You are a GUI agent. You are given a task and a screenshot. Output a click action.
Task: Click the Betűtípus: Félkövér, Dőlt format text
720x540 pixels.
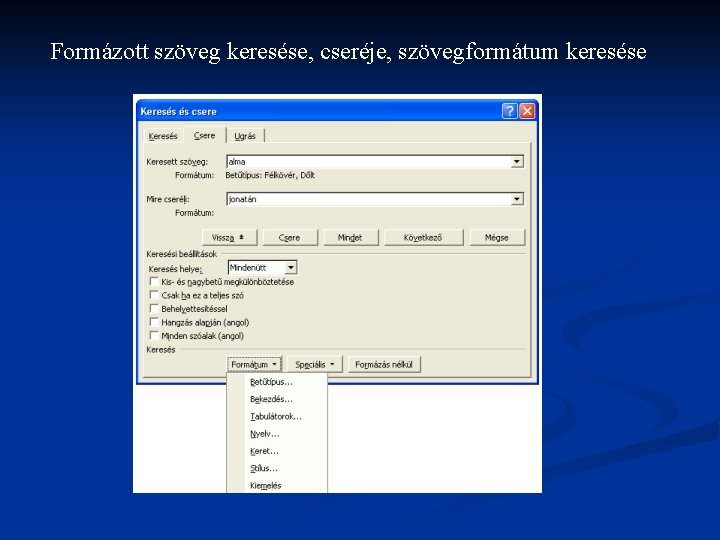pyautogui.click(x=270, y=175)
